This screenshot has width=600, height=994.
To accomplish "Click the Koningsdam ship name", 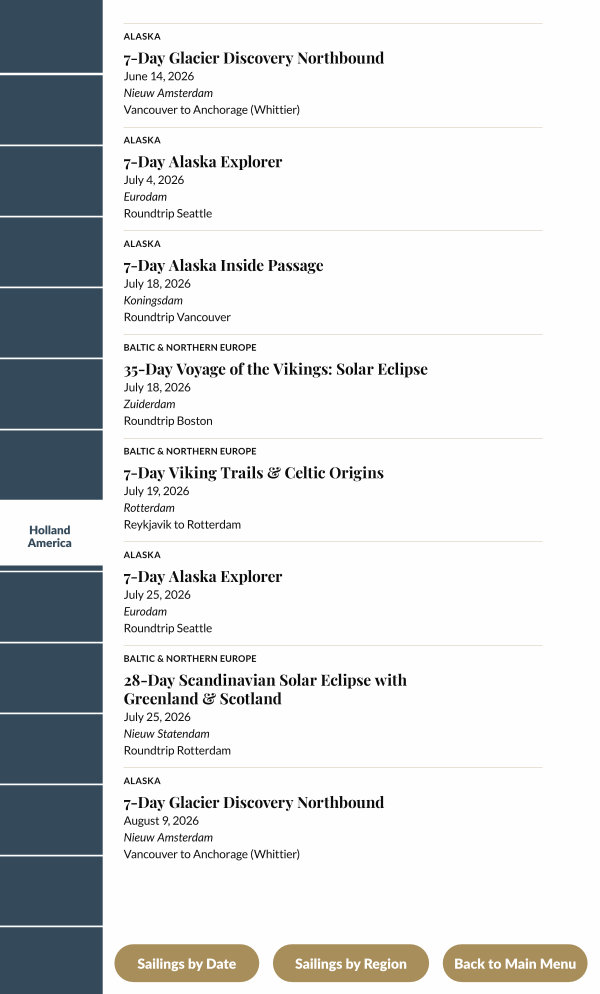I will click(153, 300).
